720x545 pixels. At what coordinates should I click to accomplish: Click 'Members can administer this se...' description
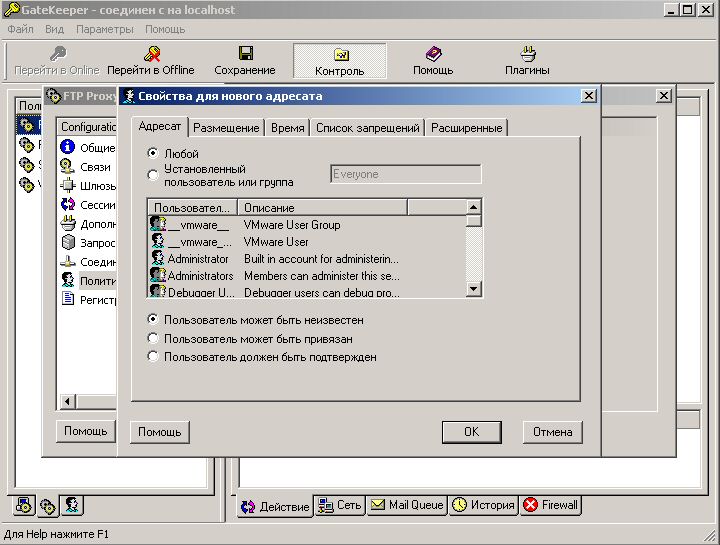[322, 276]
